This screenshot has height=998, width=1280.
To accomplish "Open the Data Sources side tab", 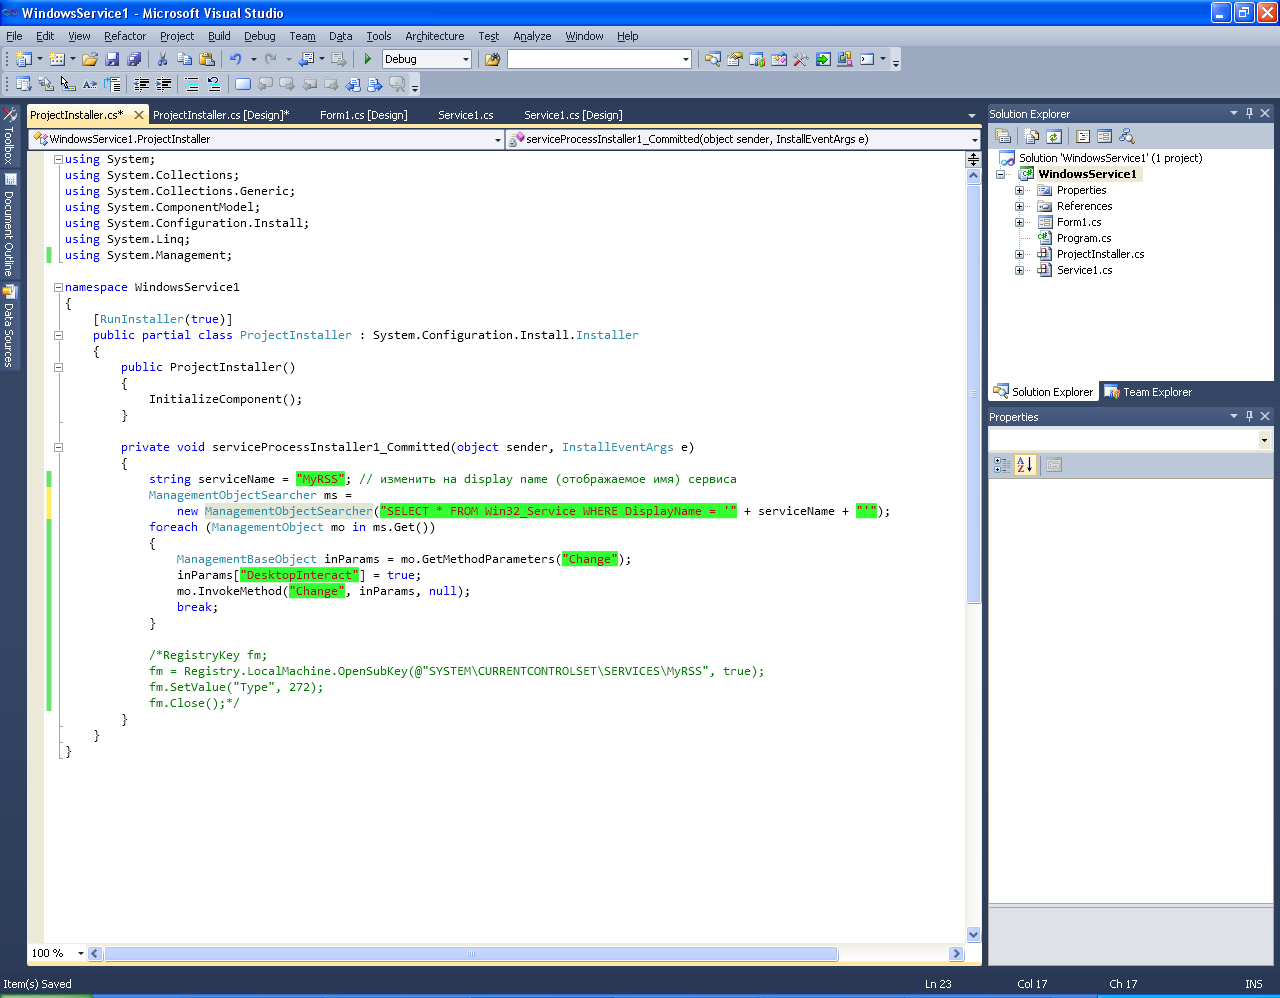I will point(9,327).
